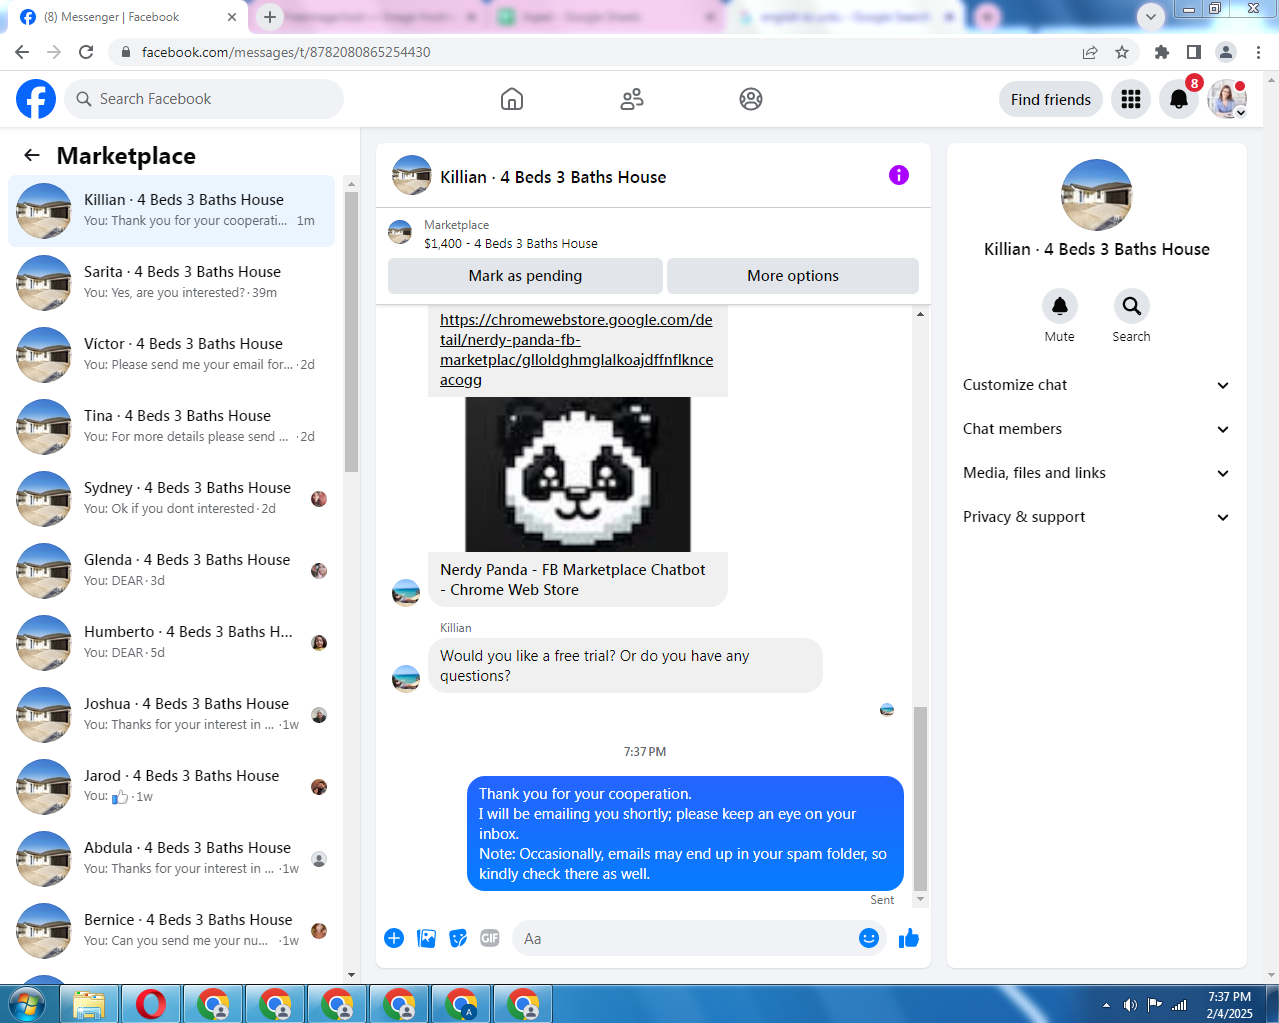The height and width of the screenshot is (1023, 1279).
Task: Click Mark as pending button
Action: [x=525, y=276]
